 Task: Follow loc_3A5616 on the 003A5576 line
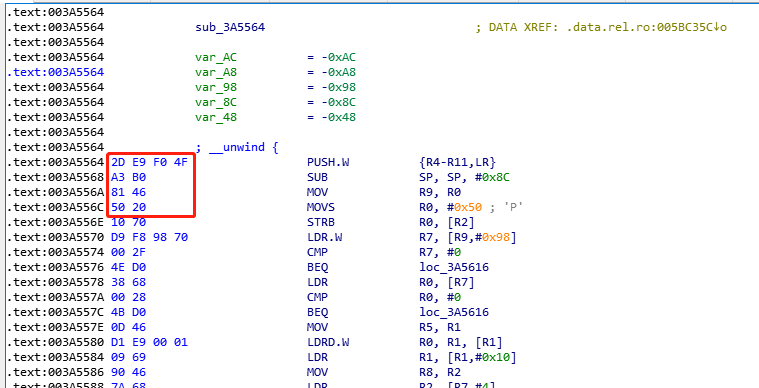(x=454, y=268)
